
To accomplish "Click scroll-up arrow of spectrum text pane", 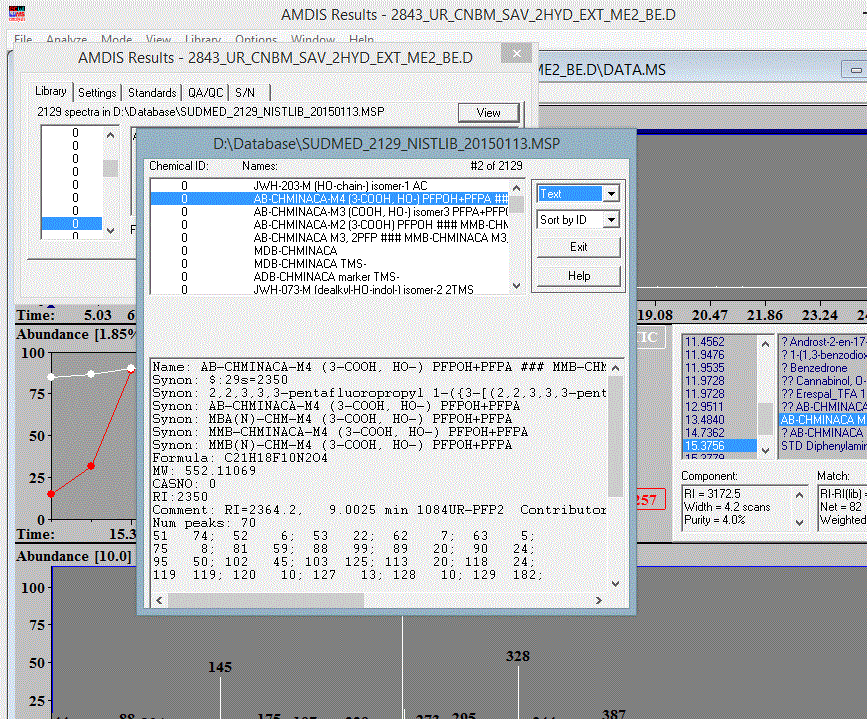I will 615,366.
